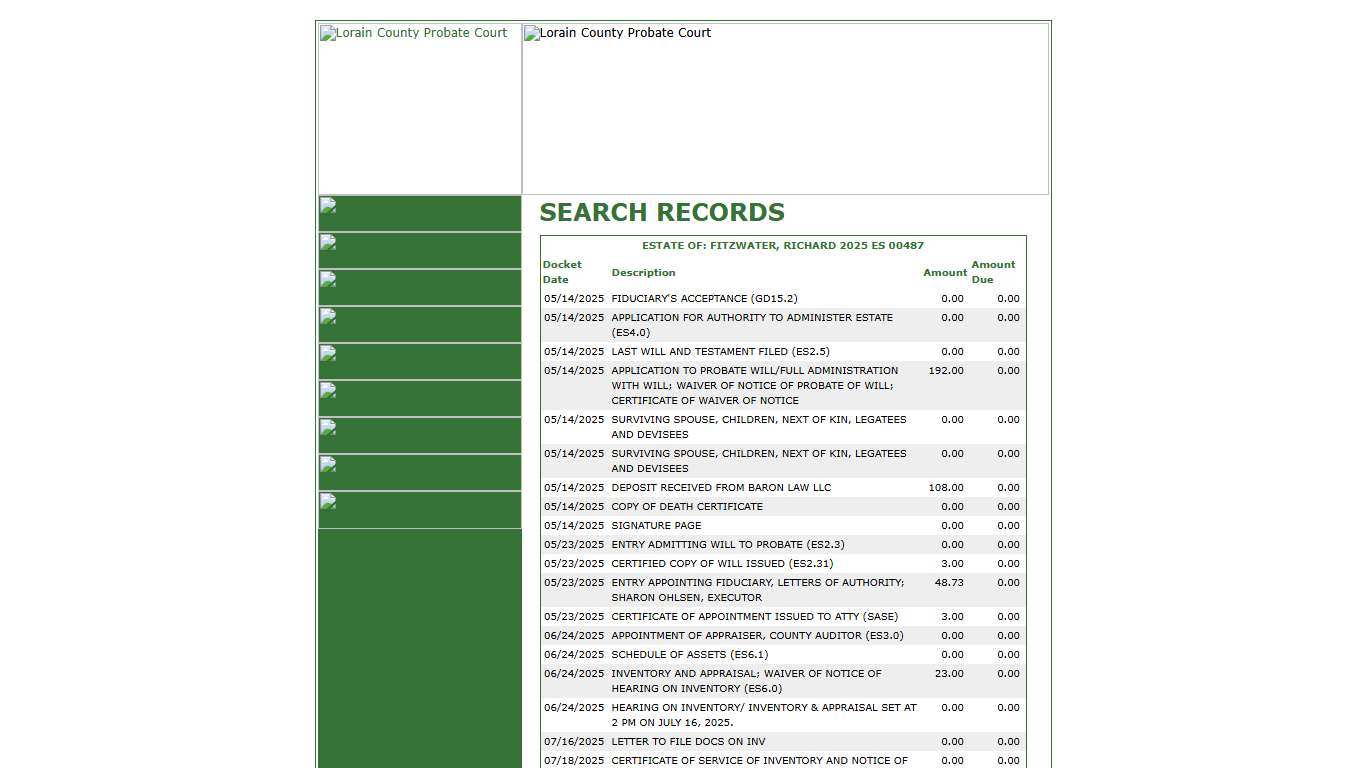Viewport: 1366px width, 768px height.
Task: Click the green Lorain County Probate Court logo link
Action: pos(414,33)
